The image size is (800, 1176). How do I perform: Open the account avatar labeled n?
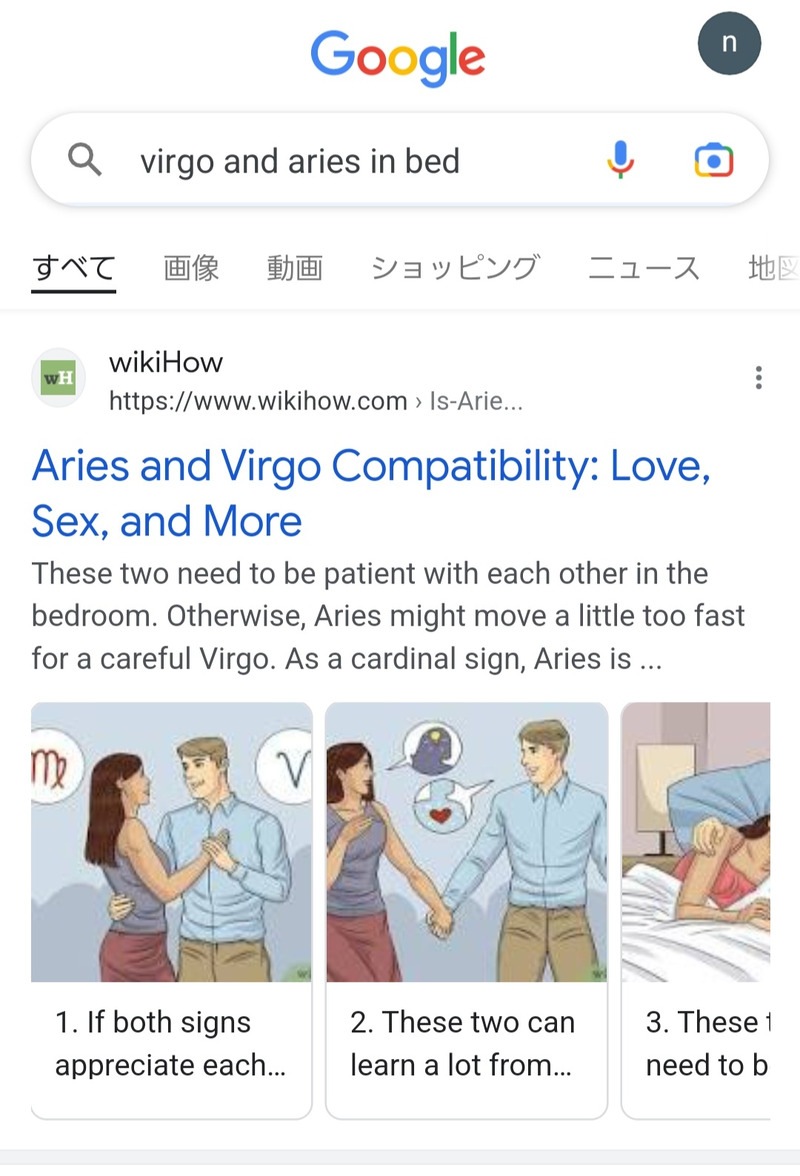729,43
